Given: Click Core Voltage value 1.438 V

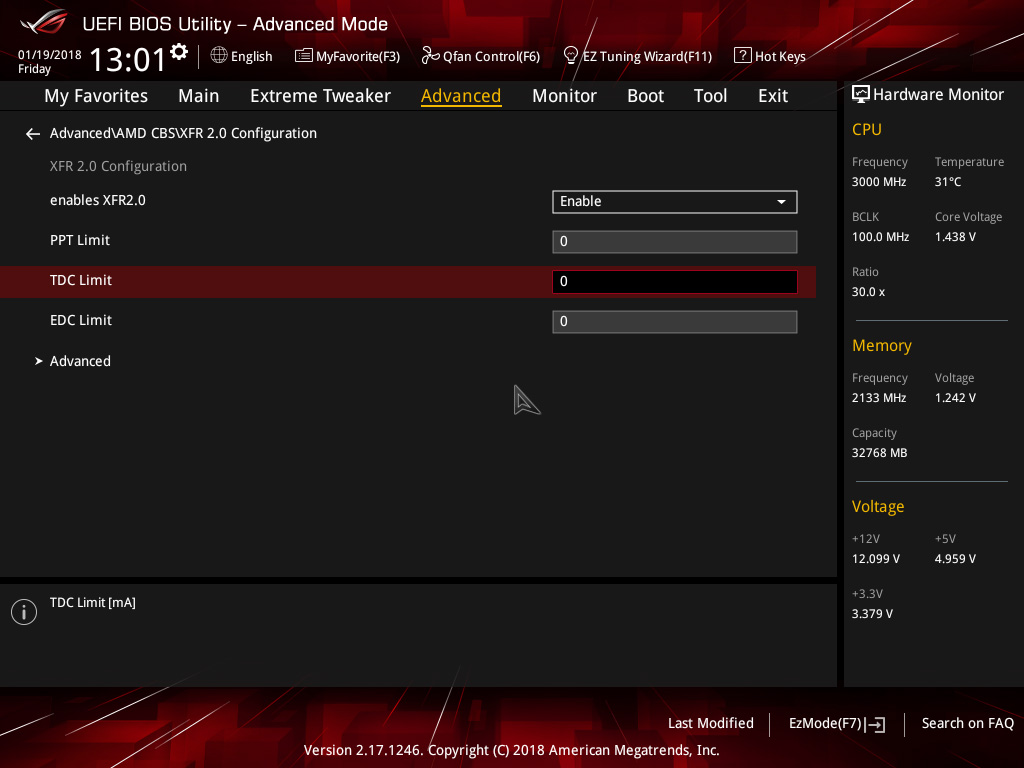Looking at the screenshot, I should click(x=955, y=237).
